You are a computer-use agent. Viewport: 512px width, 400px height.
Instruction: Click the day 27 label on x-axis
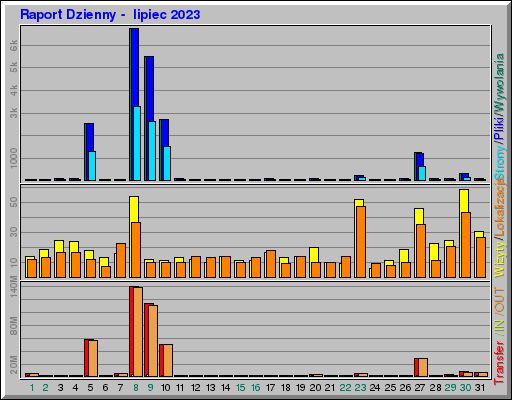(x=420, y=388)
